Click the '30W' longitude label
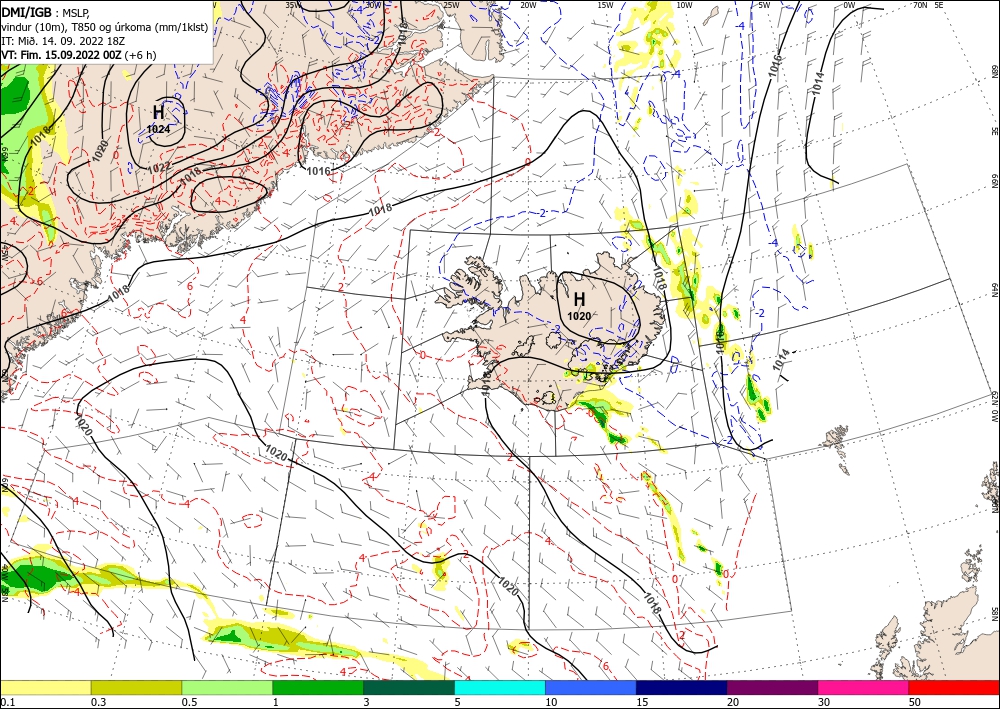The height and width of the screenshot is (709, 1000). 373,5
